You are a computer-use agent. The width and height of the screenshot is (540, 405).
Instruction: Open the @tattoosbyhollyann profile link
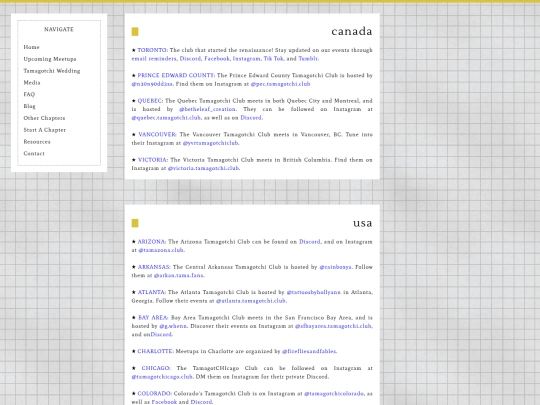coord(313,292)
